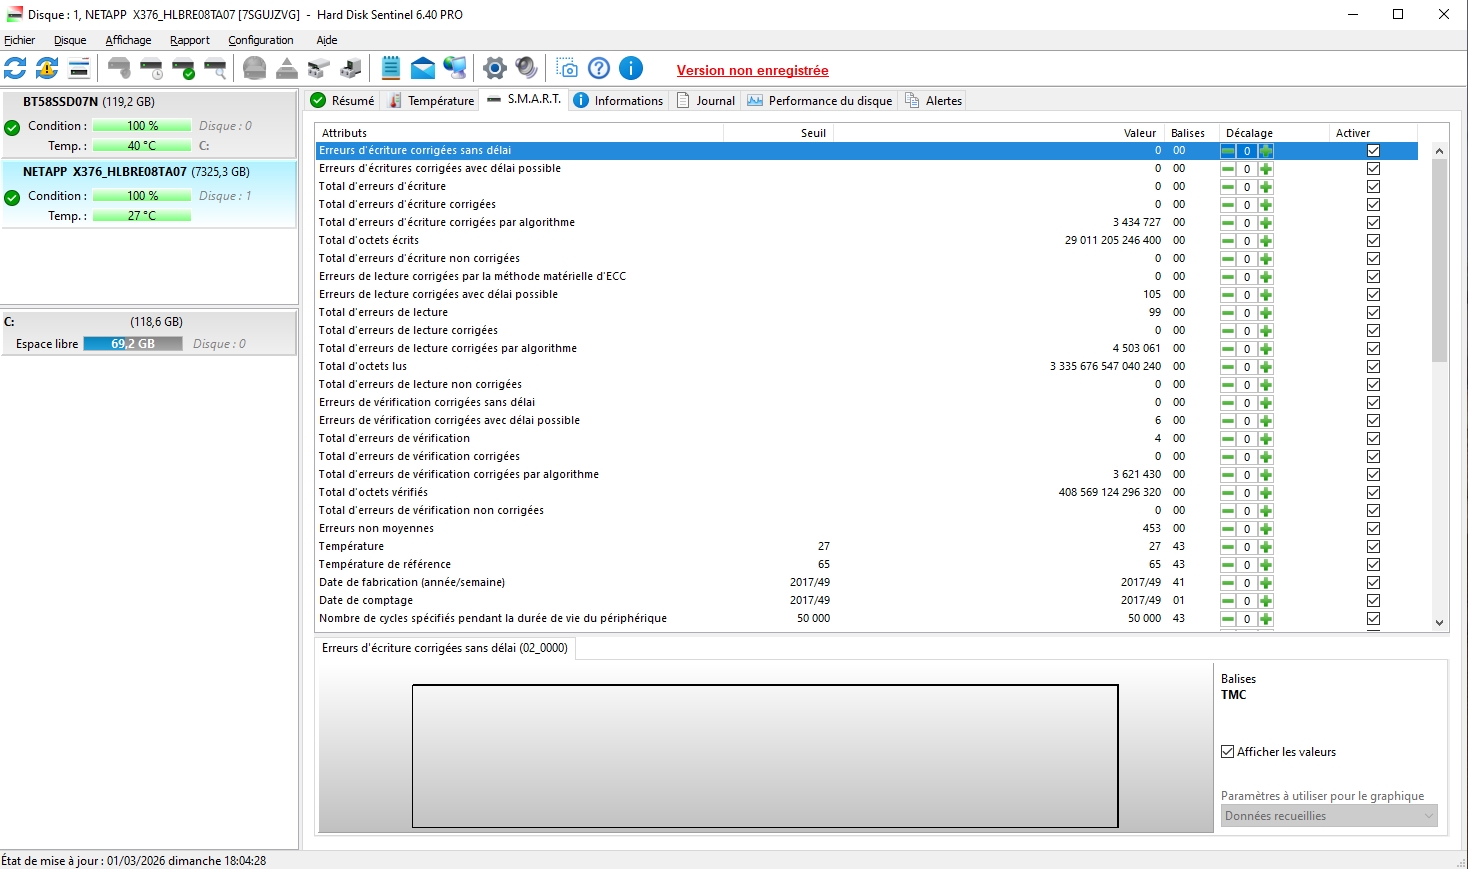This screenshot has width=1468, height=869.
Task: Click the speaker sound icon in toolbar
Action: point(526,68)
